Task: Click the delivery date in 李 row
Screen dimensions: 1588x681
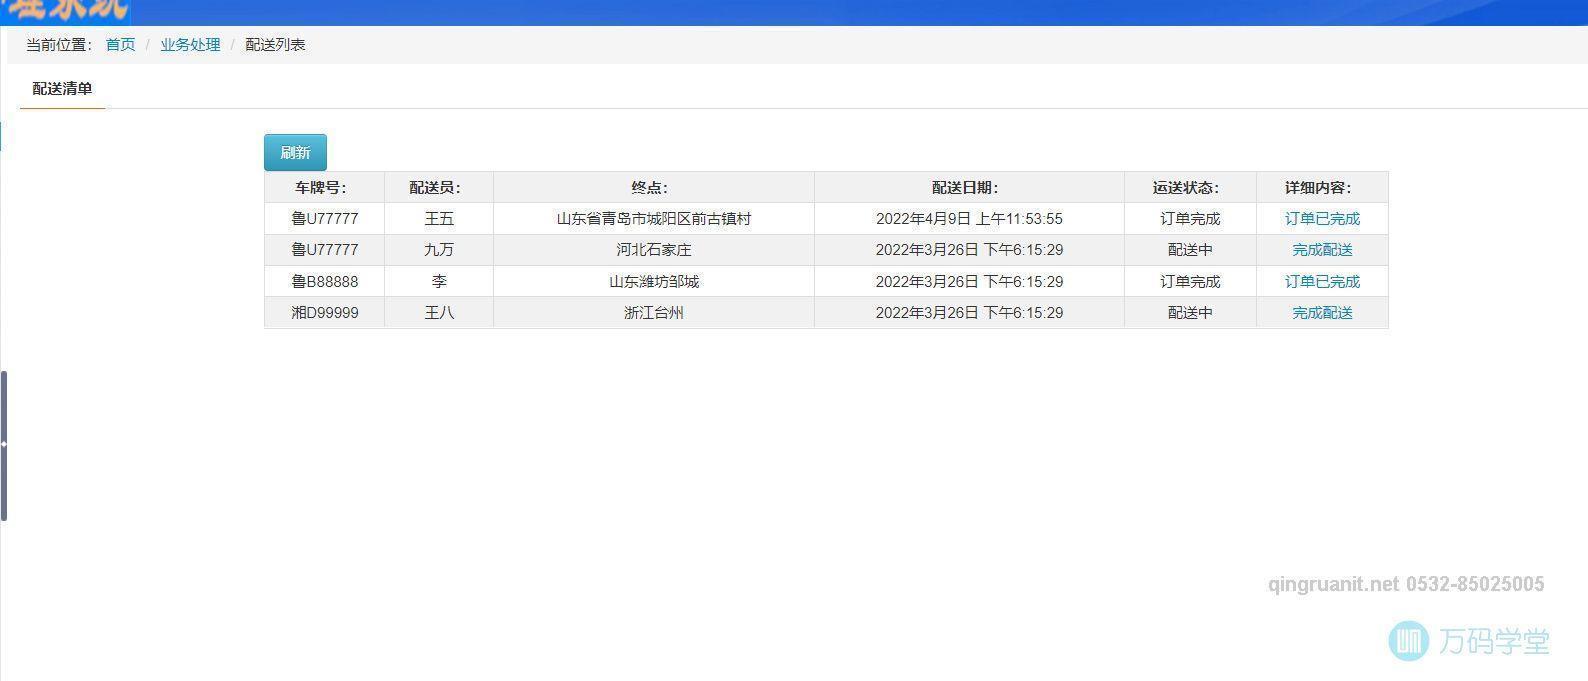Action: (x=969, y=282)
